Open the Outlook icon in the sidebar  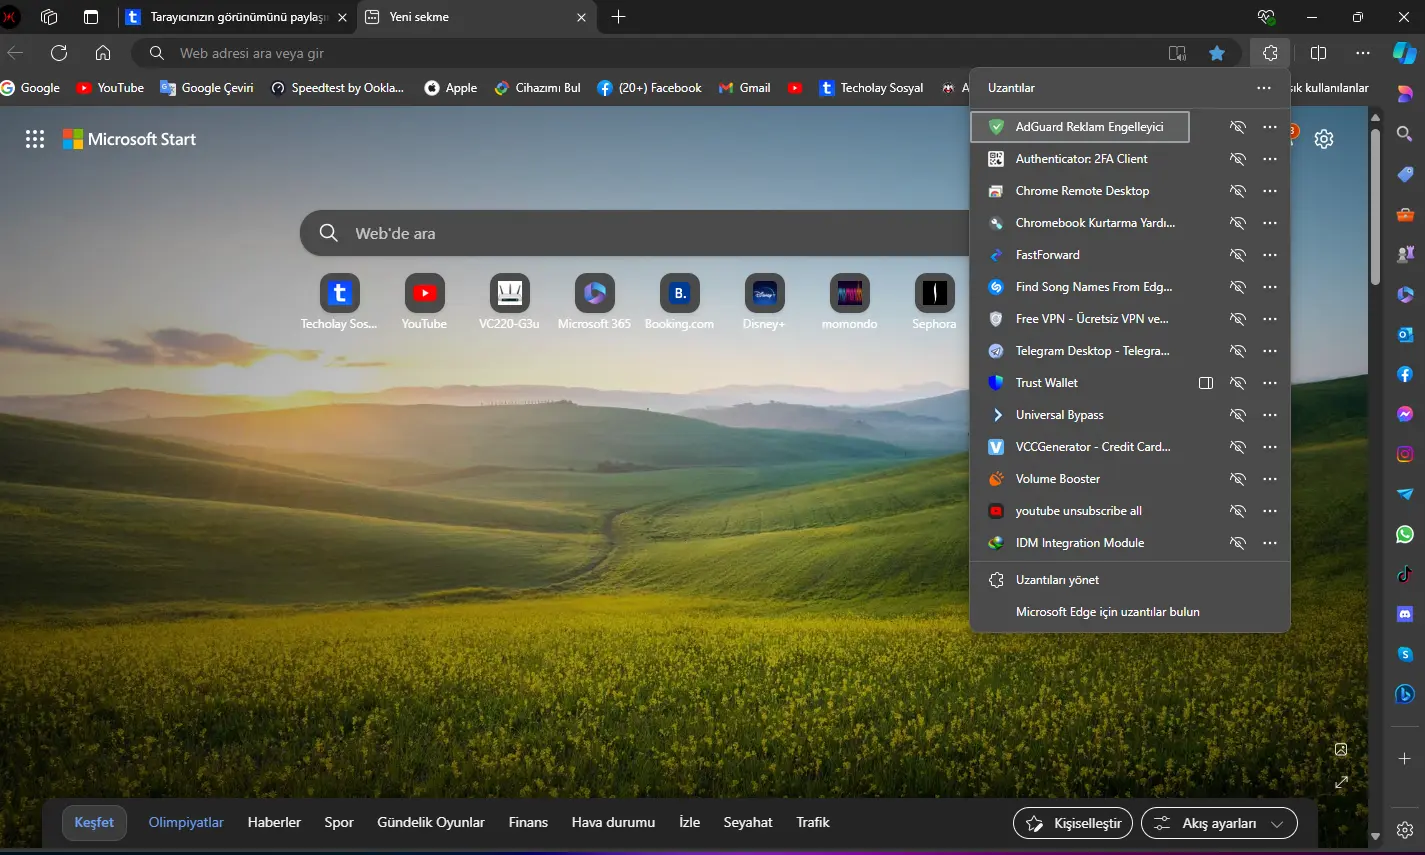coord(1405,334)
